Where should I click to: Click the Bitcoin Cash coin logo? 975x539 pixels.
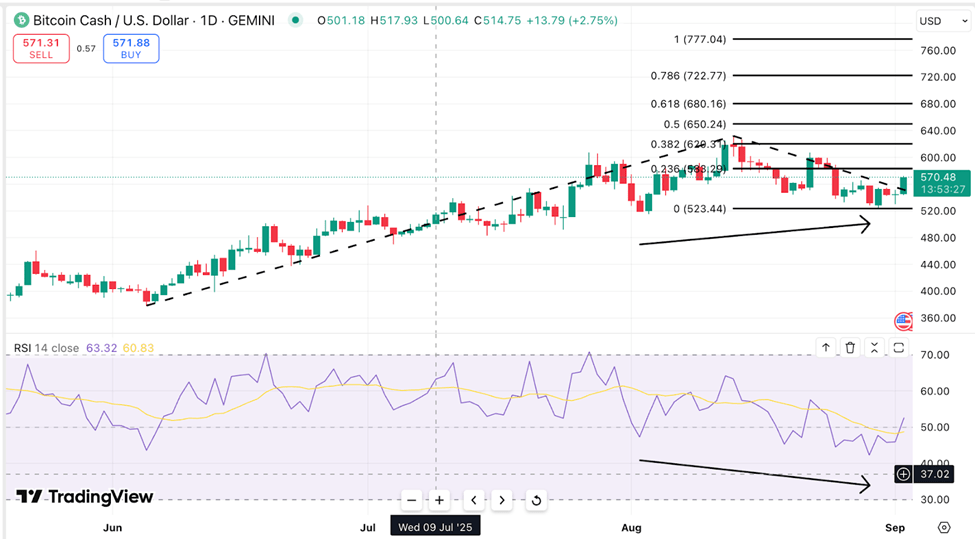(20, 20)
